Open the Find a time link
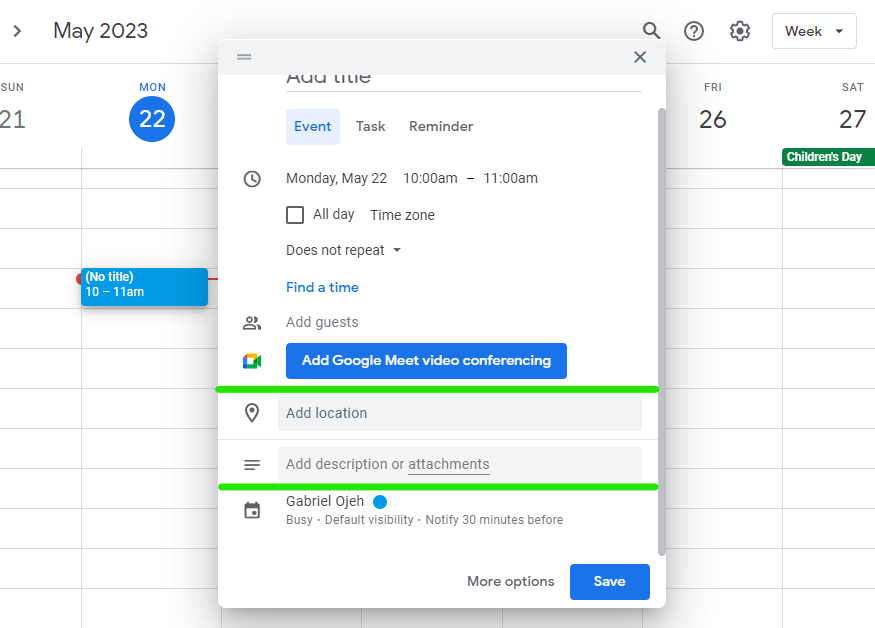Viewport: 875px width, 628px height. [322, 287]
